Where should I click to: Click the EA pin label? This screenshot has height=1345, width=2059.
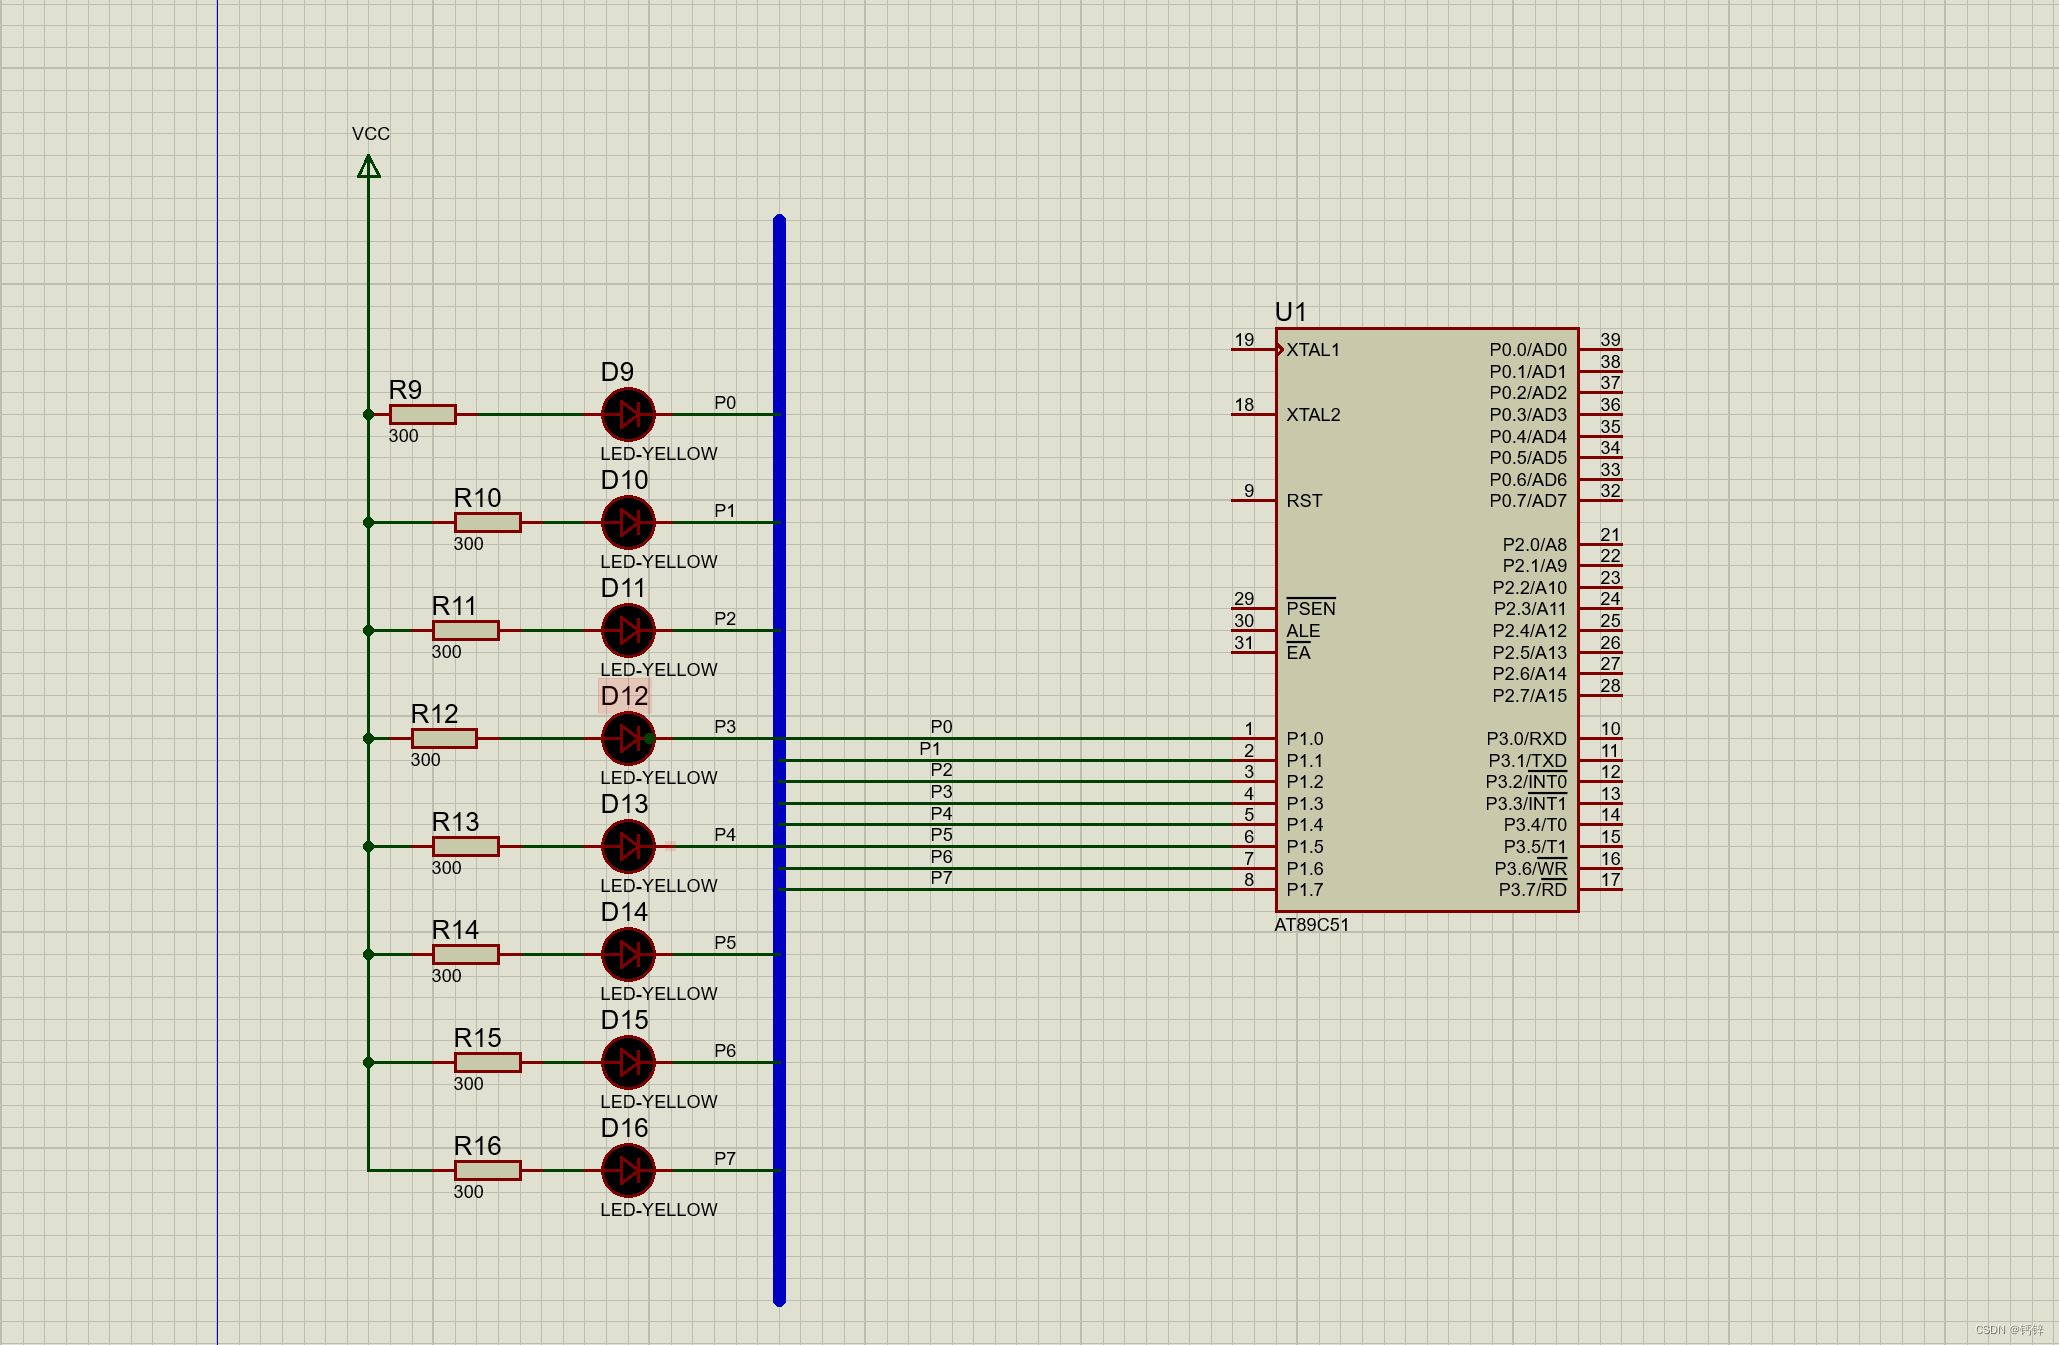click(x=1298, y=652)
